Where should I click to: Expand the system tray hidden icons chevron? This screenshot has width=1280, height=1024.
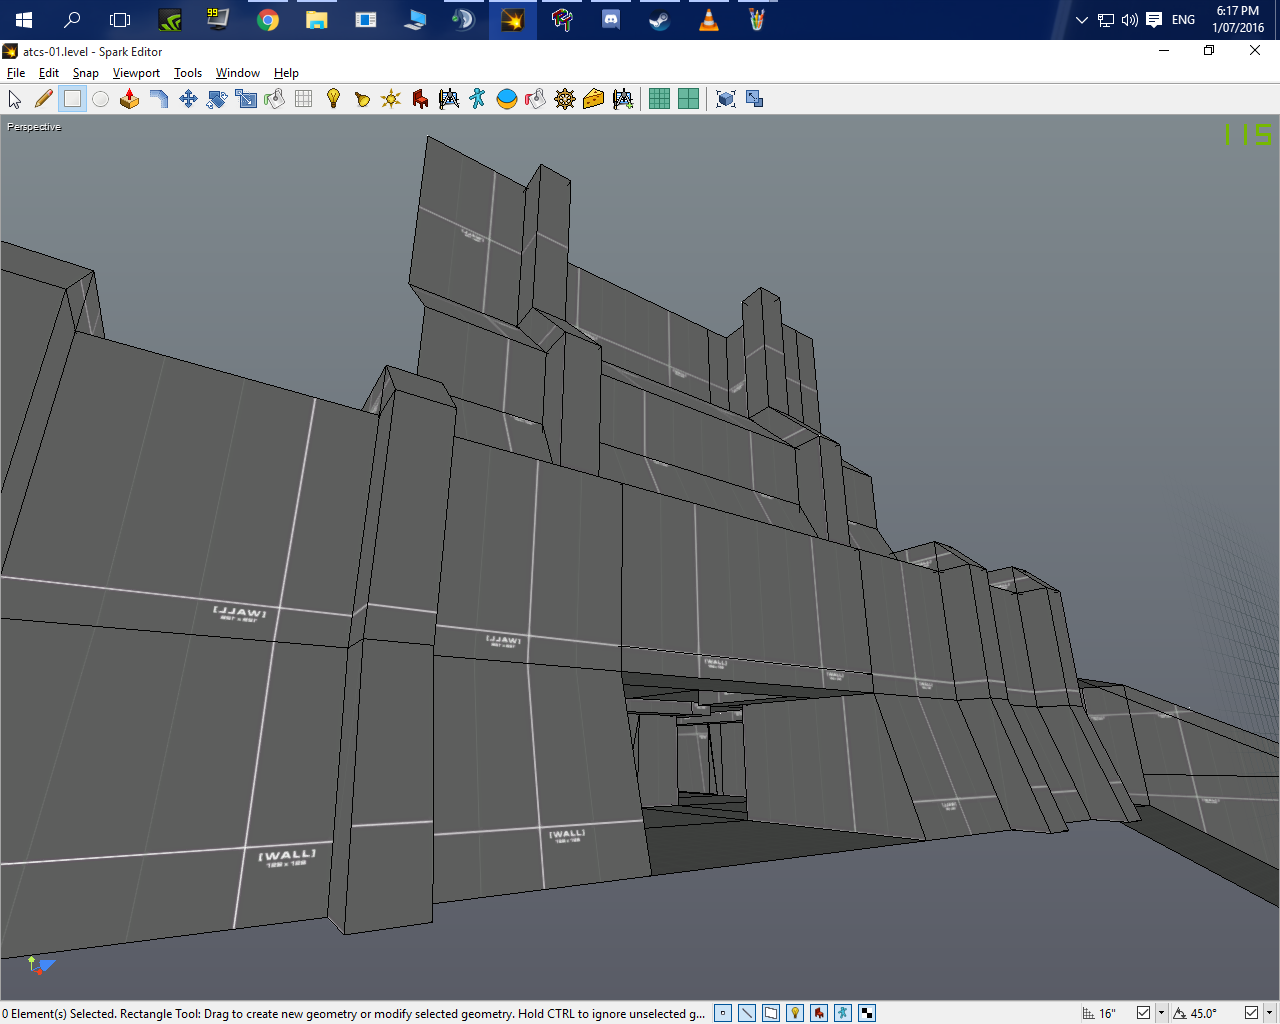point(1081,20)
